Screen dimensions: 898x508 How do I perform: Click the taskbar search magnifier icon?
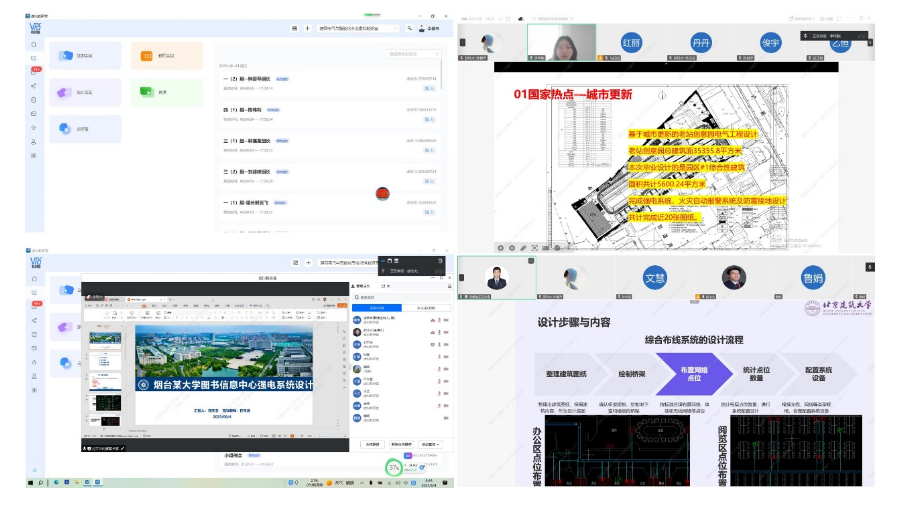click(45, 483)
